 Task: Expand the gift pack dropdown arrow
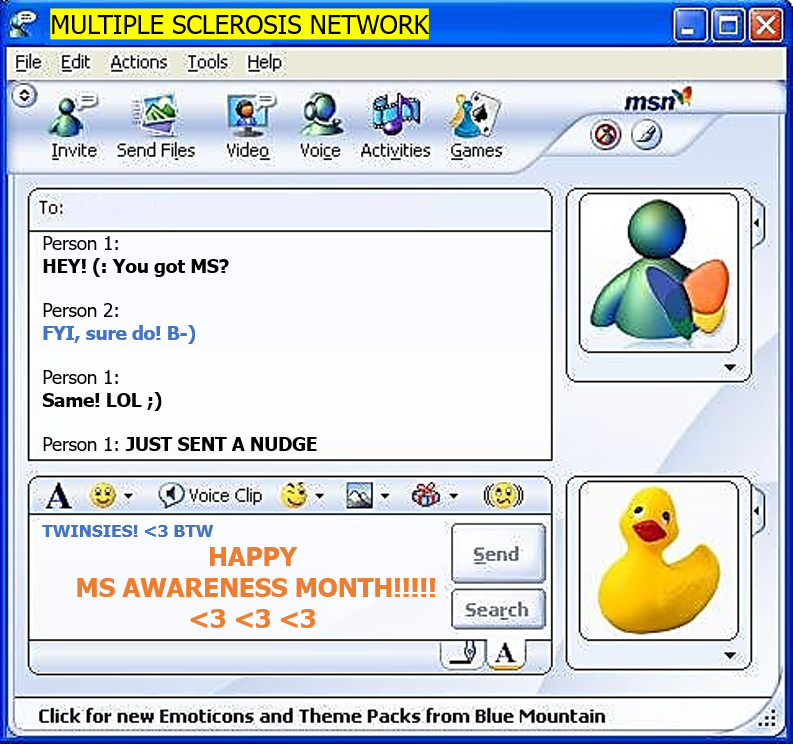tap(454, 496)
